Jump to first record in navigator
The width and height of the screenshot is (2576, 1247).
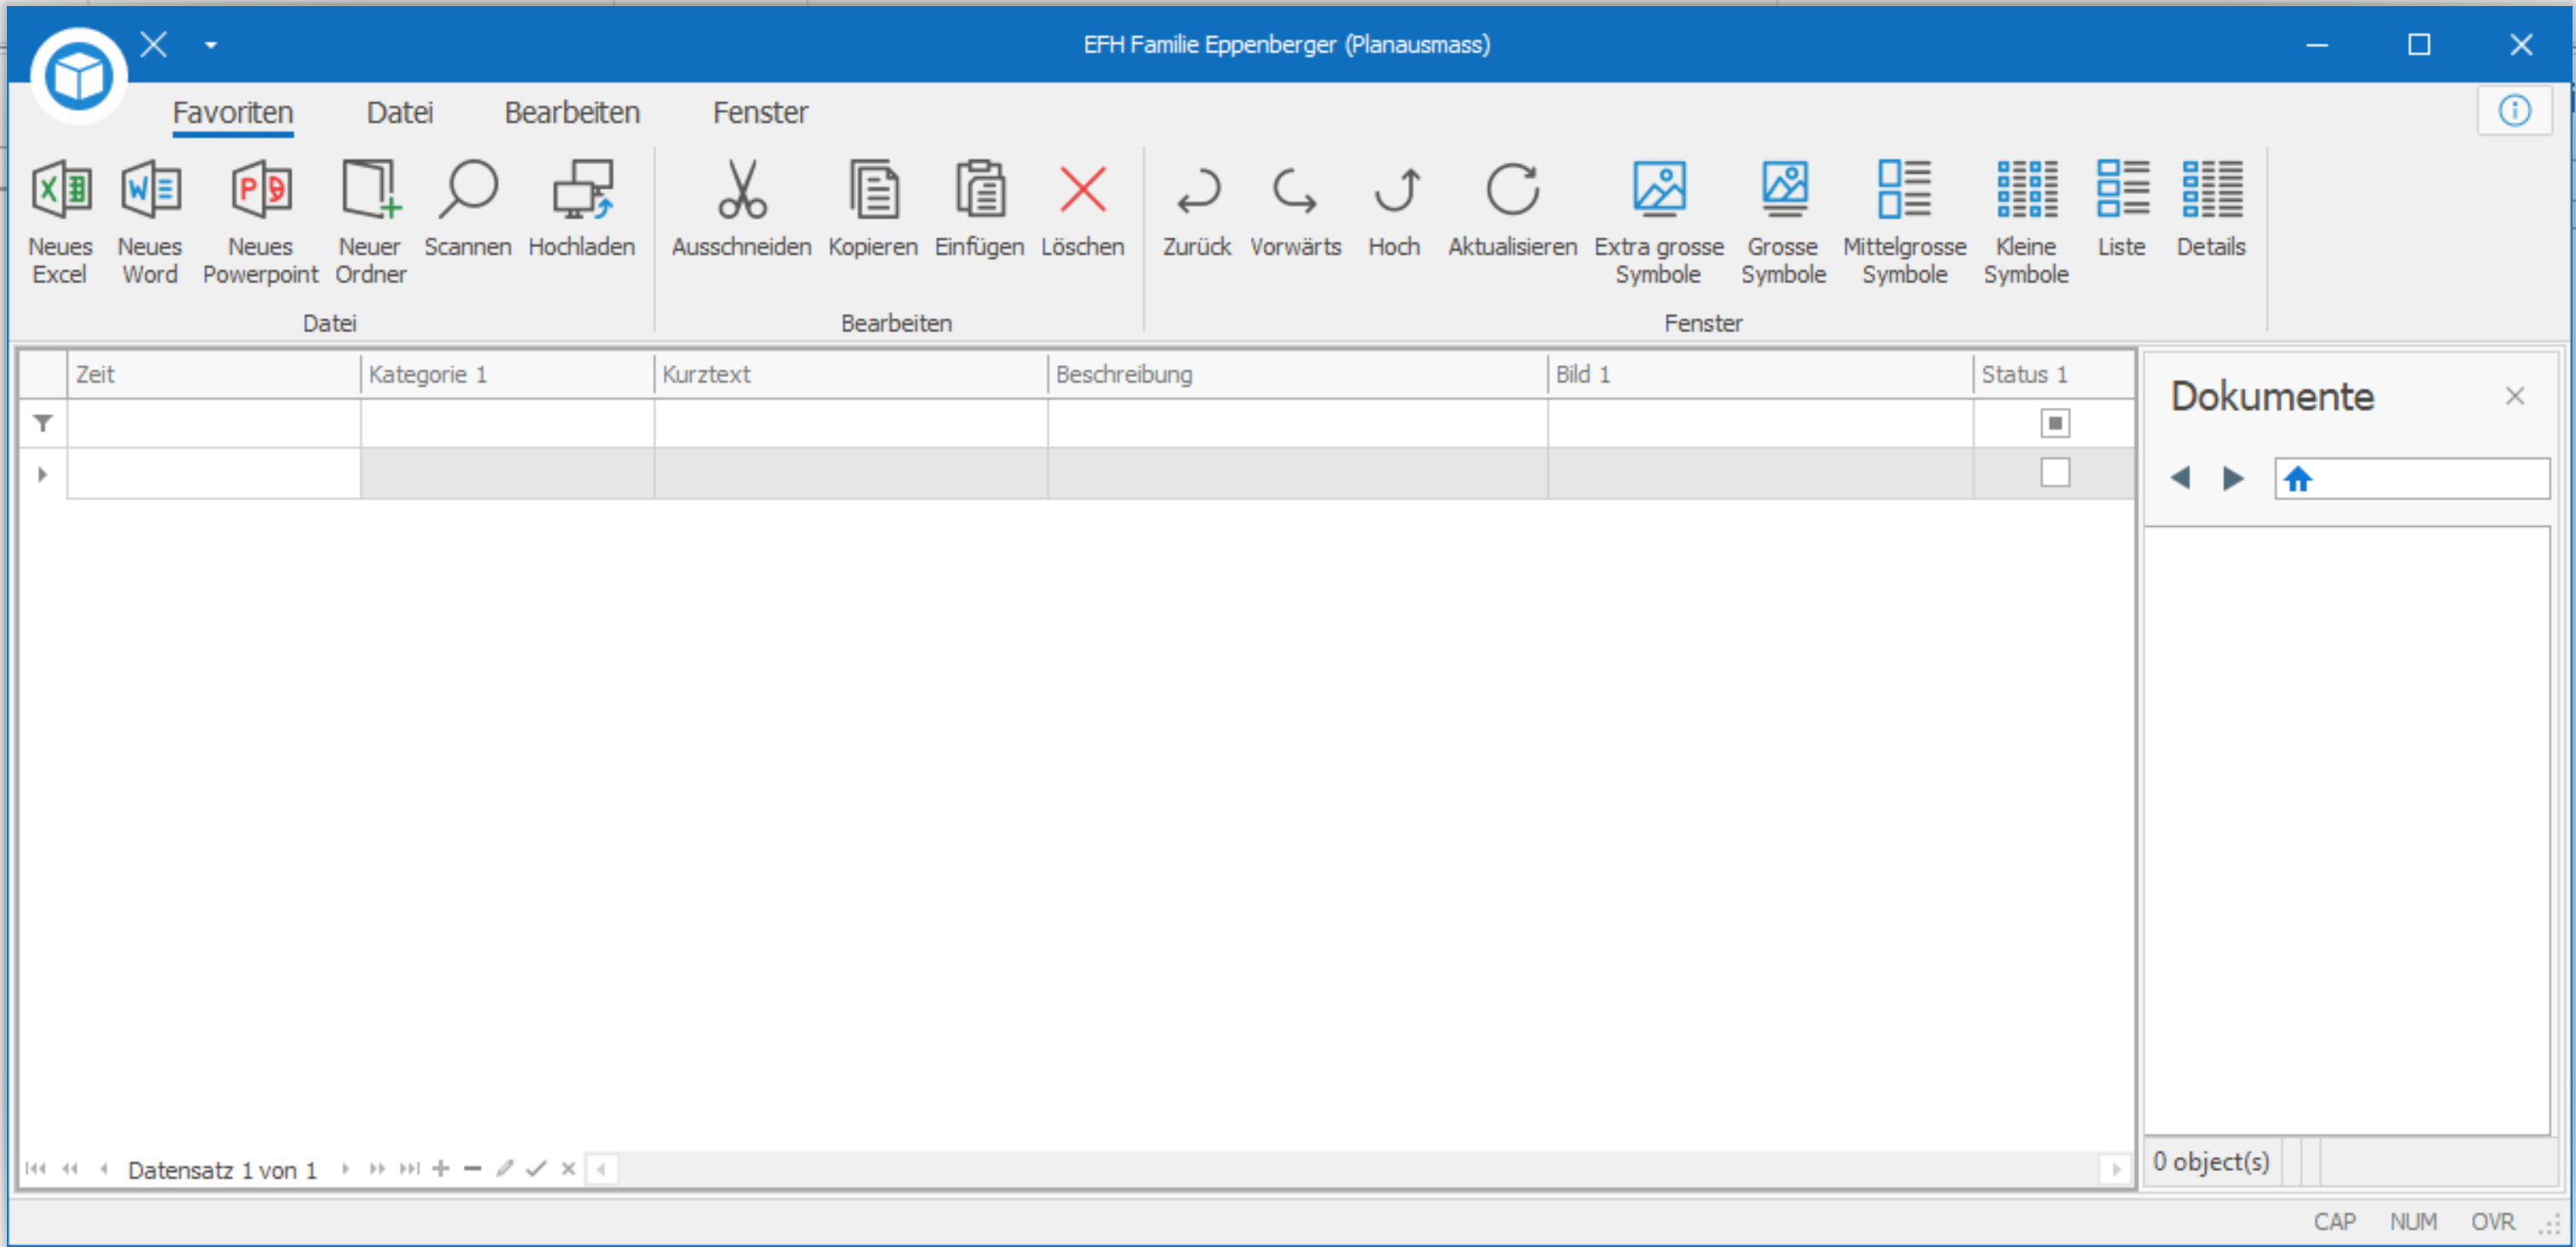pyautogui.click(x=36, y=1168)
